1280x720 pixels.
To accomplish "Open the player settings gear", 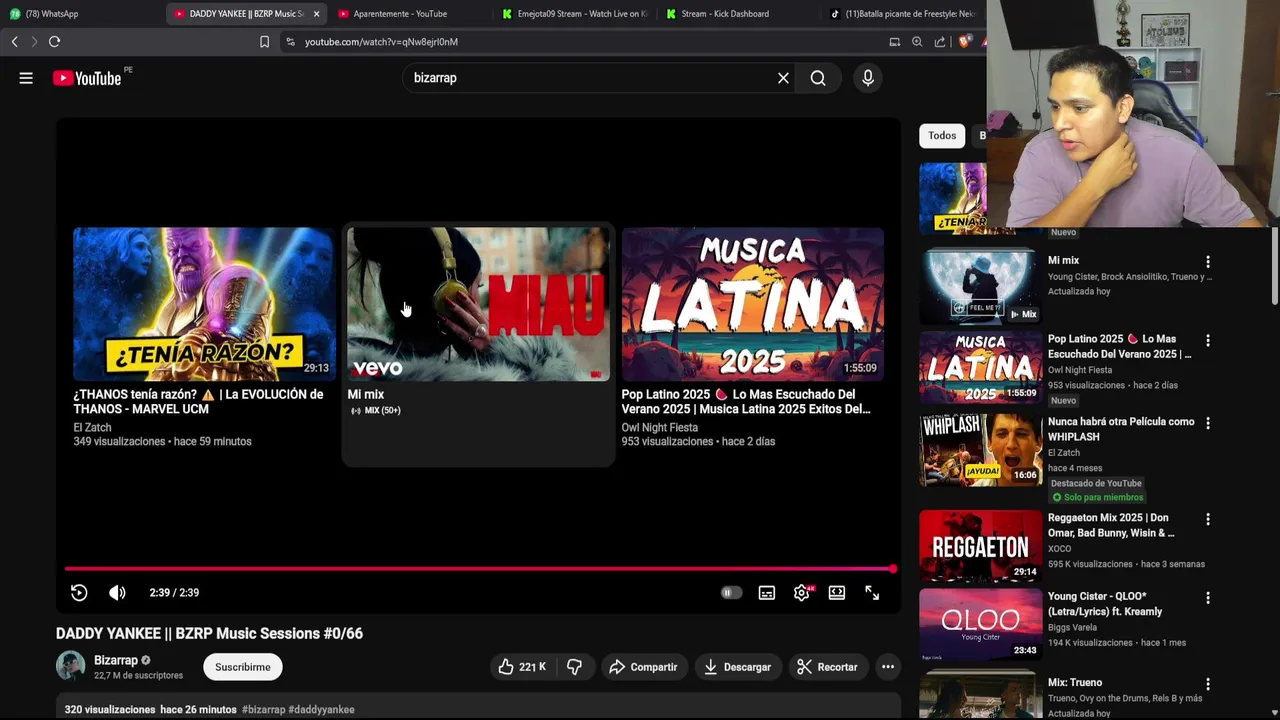I will [x=802, y=593].
